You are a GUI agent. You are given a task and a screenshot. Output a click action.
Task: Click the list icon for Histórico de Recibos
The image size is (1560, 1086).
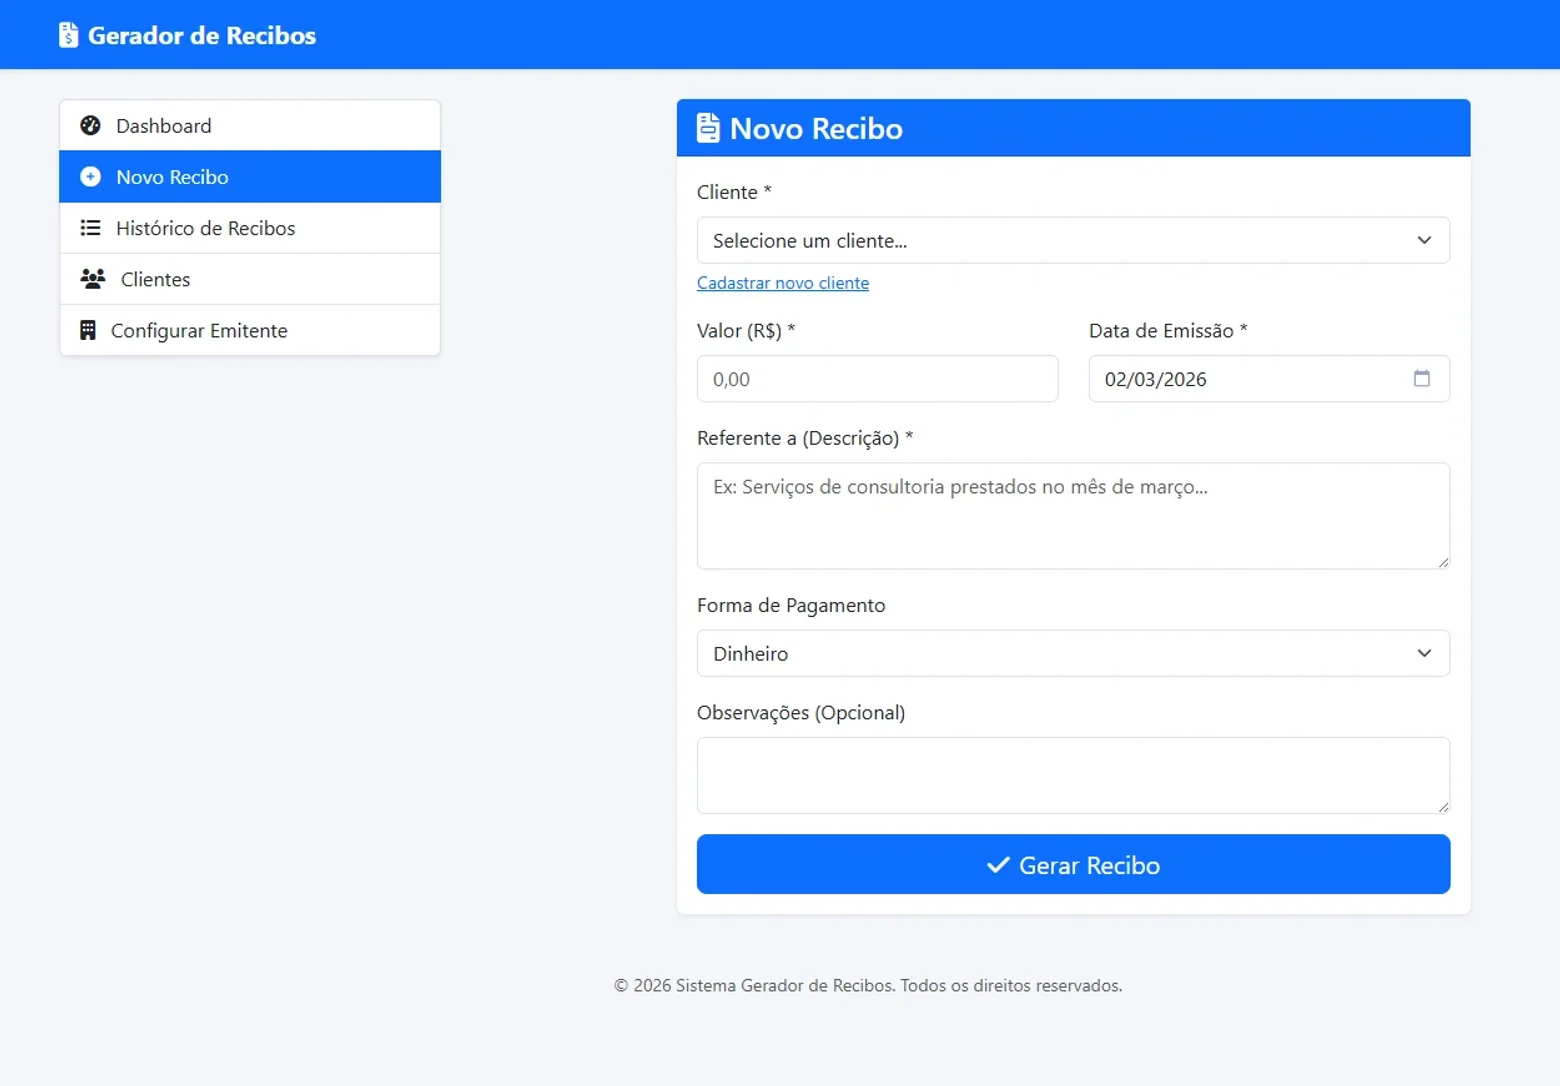[90, 228]
